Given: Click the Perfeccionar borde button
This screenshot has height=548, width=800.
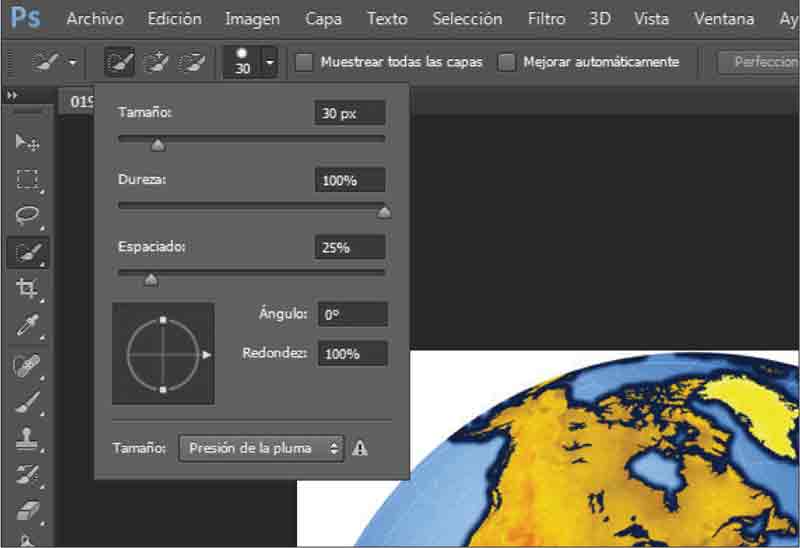Looking at the screenshot, I should click(760, 62).
